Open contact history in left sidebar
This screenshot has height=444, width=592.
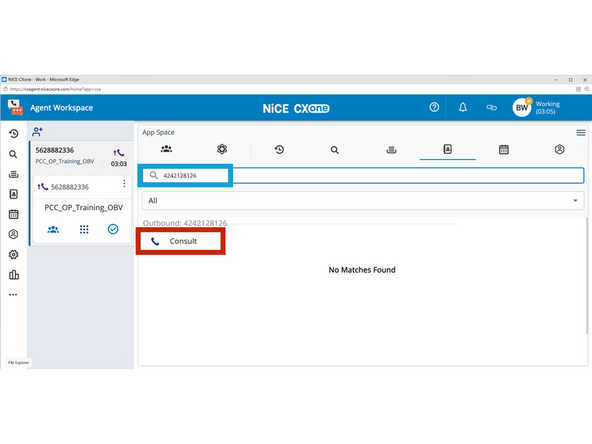14,134
